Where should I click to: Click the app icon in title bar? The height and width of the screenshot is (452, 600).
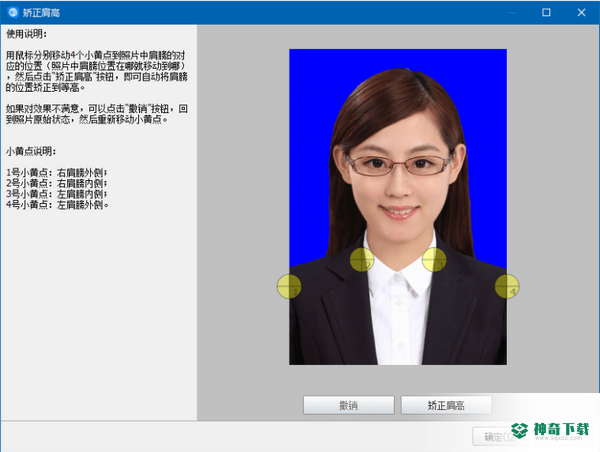point(13,12)
